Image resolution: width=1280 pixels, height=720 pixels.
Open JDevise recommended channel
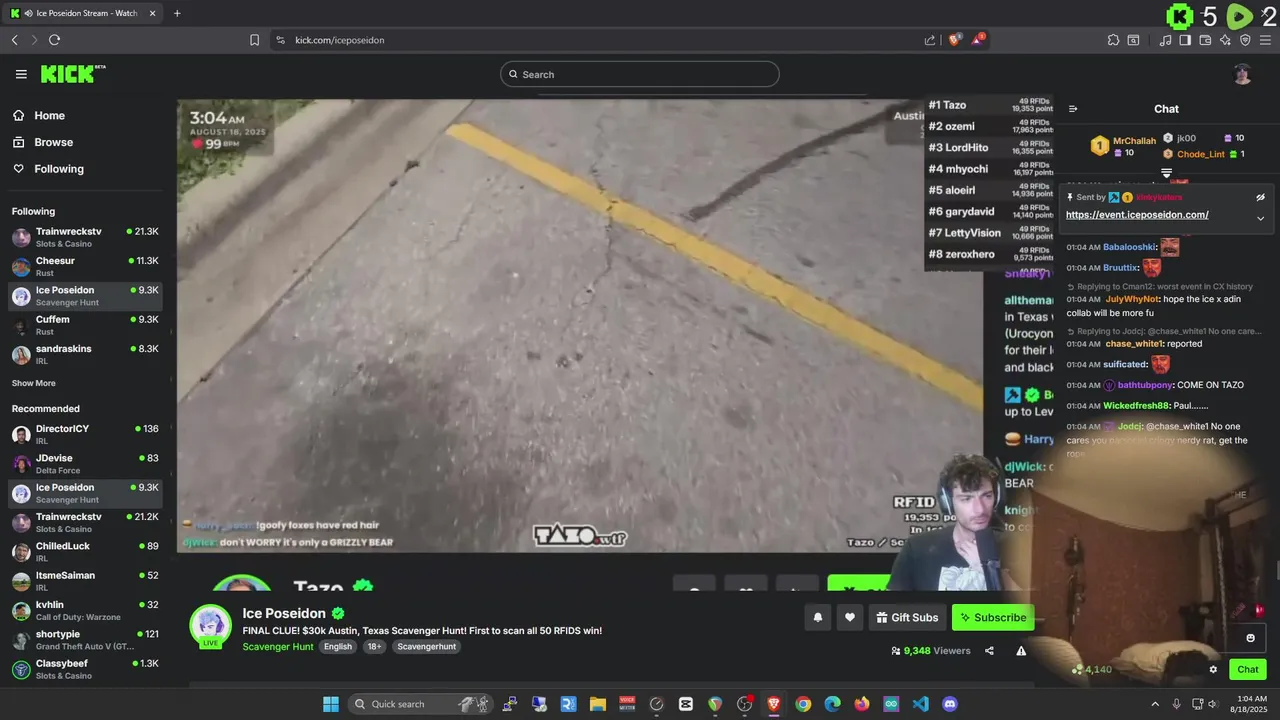(85, 463)
